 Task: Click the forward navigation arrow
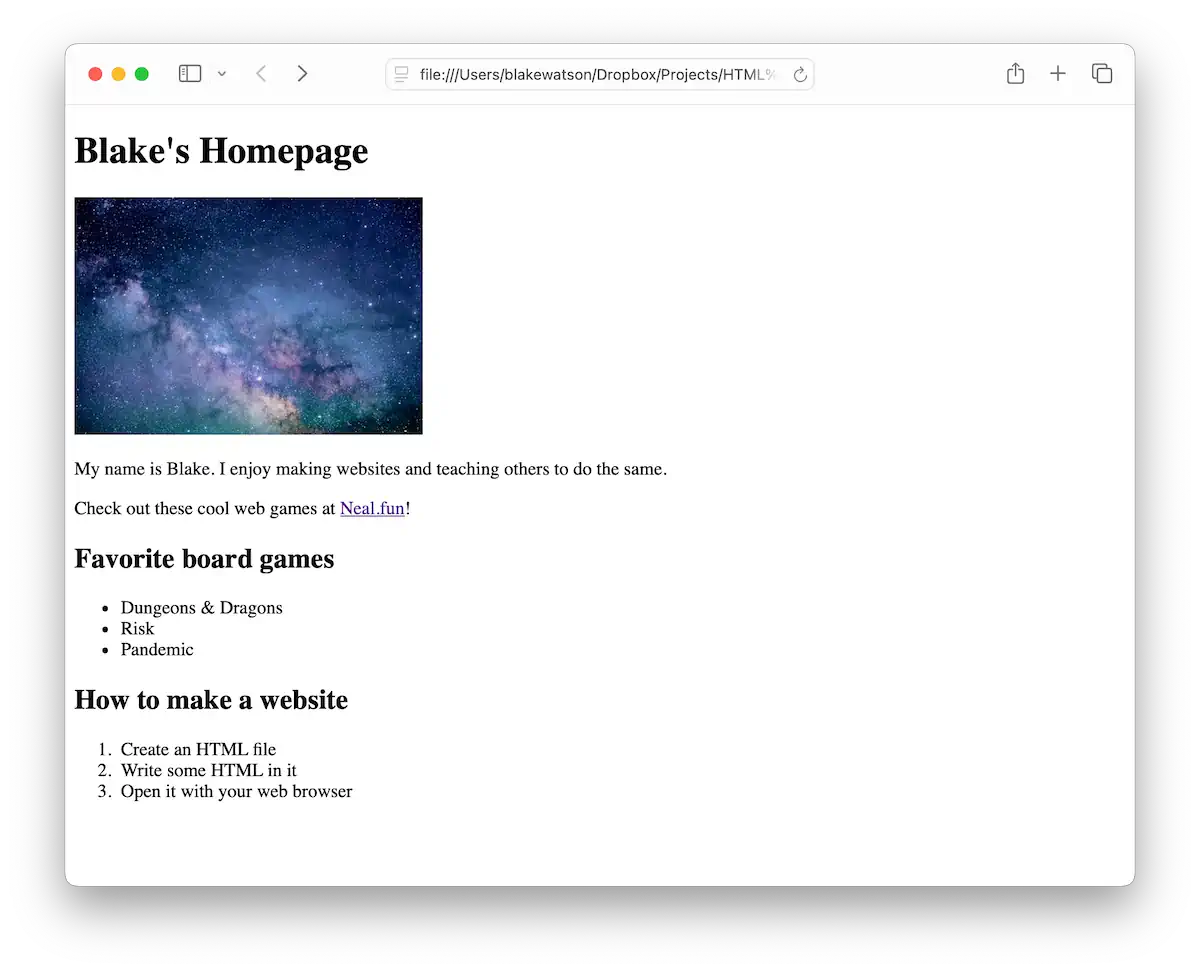(302, 73)
